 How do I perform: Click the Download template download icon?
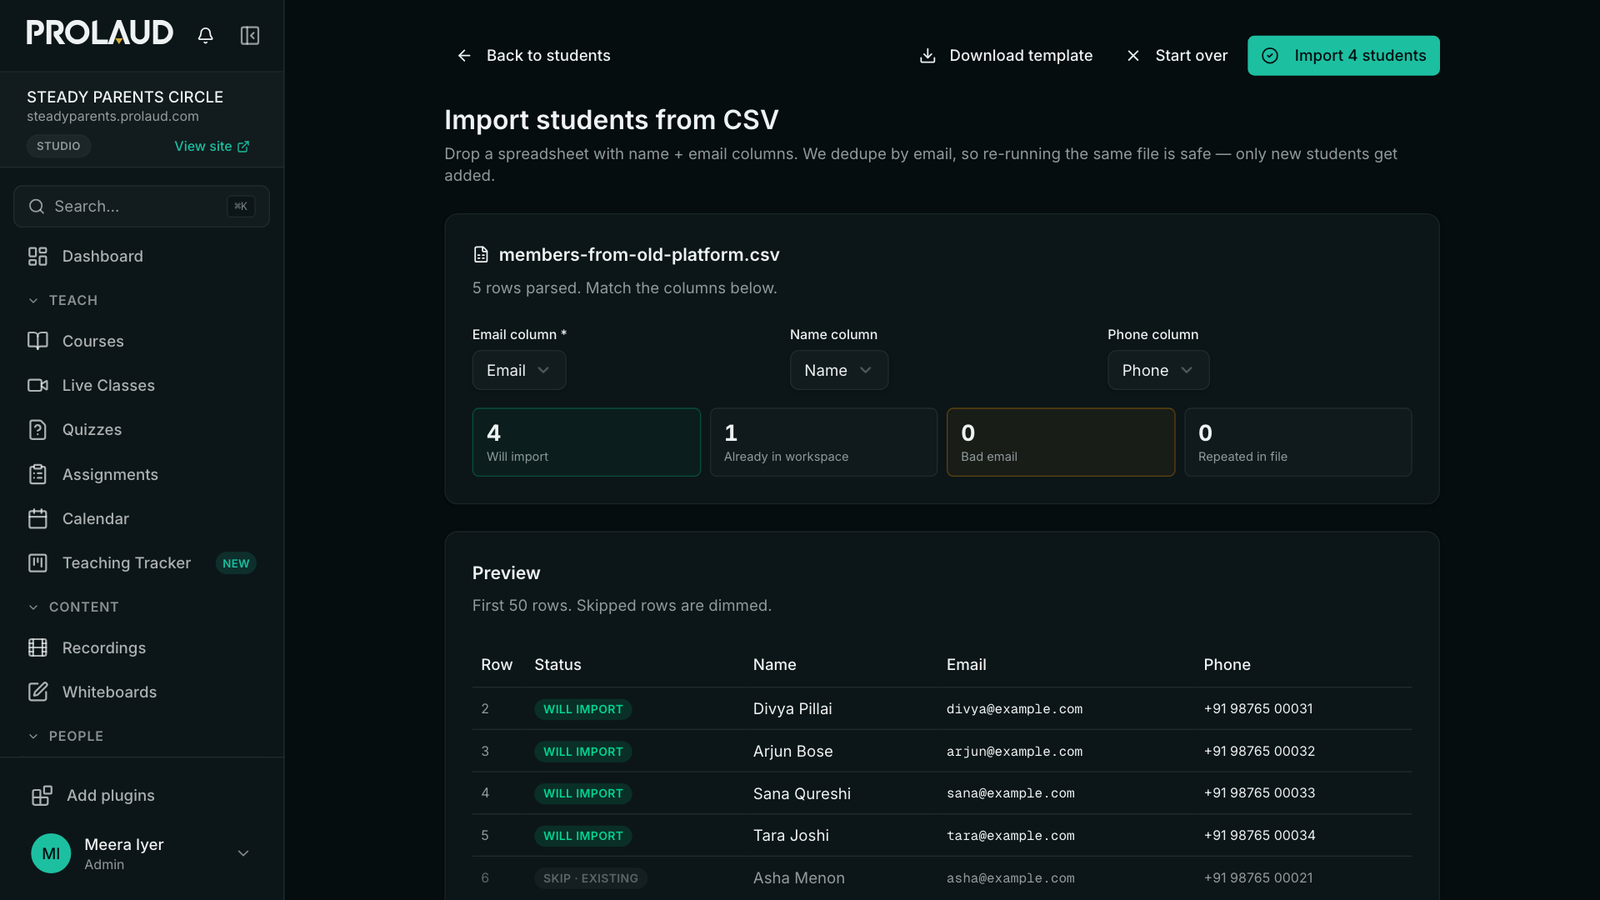coord(928,56)
